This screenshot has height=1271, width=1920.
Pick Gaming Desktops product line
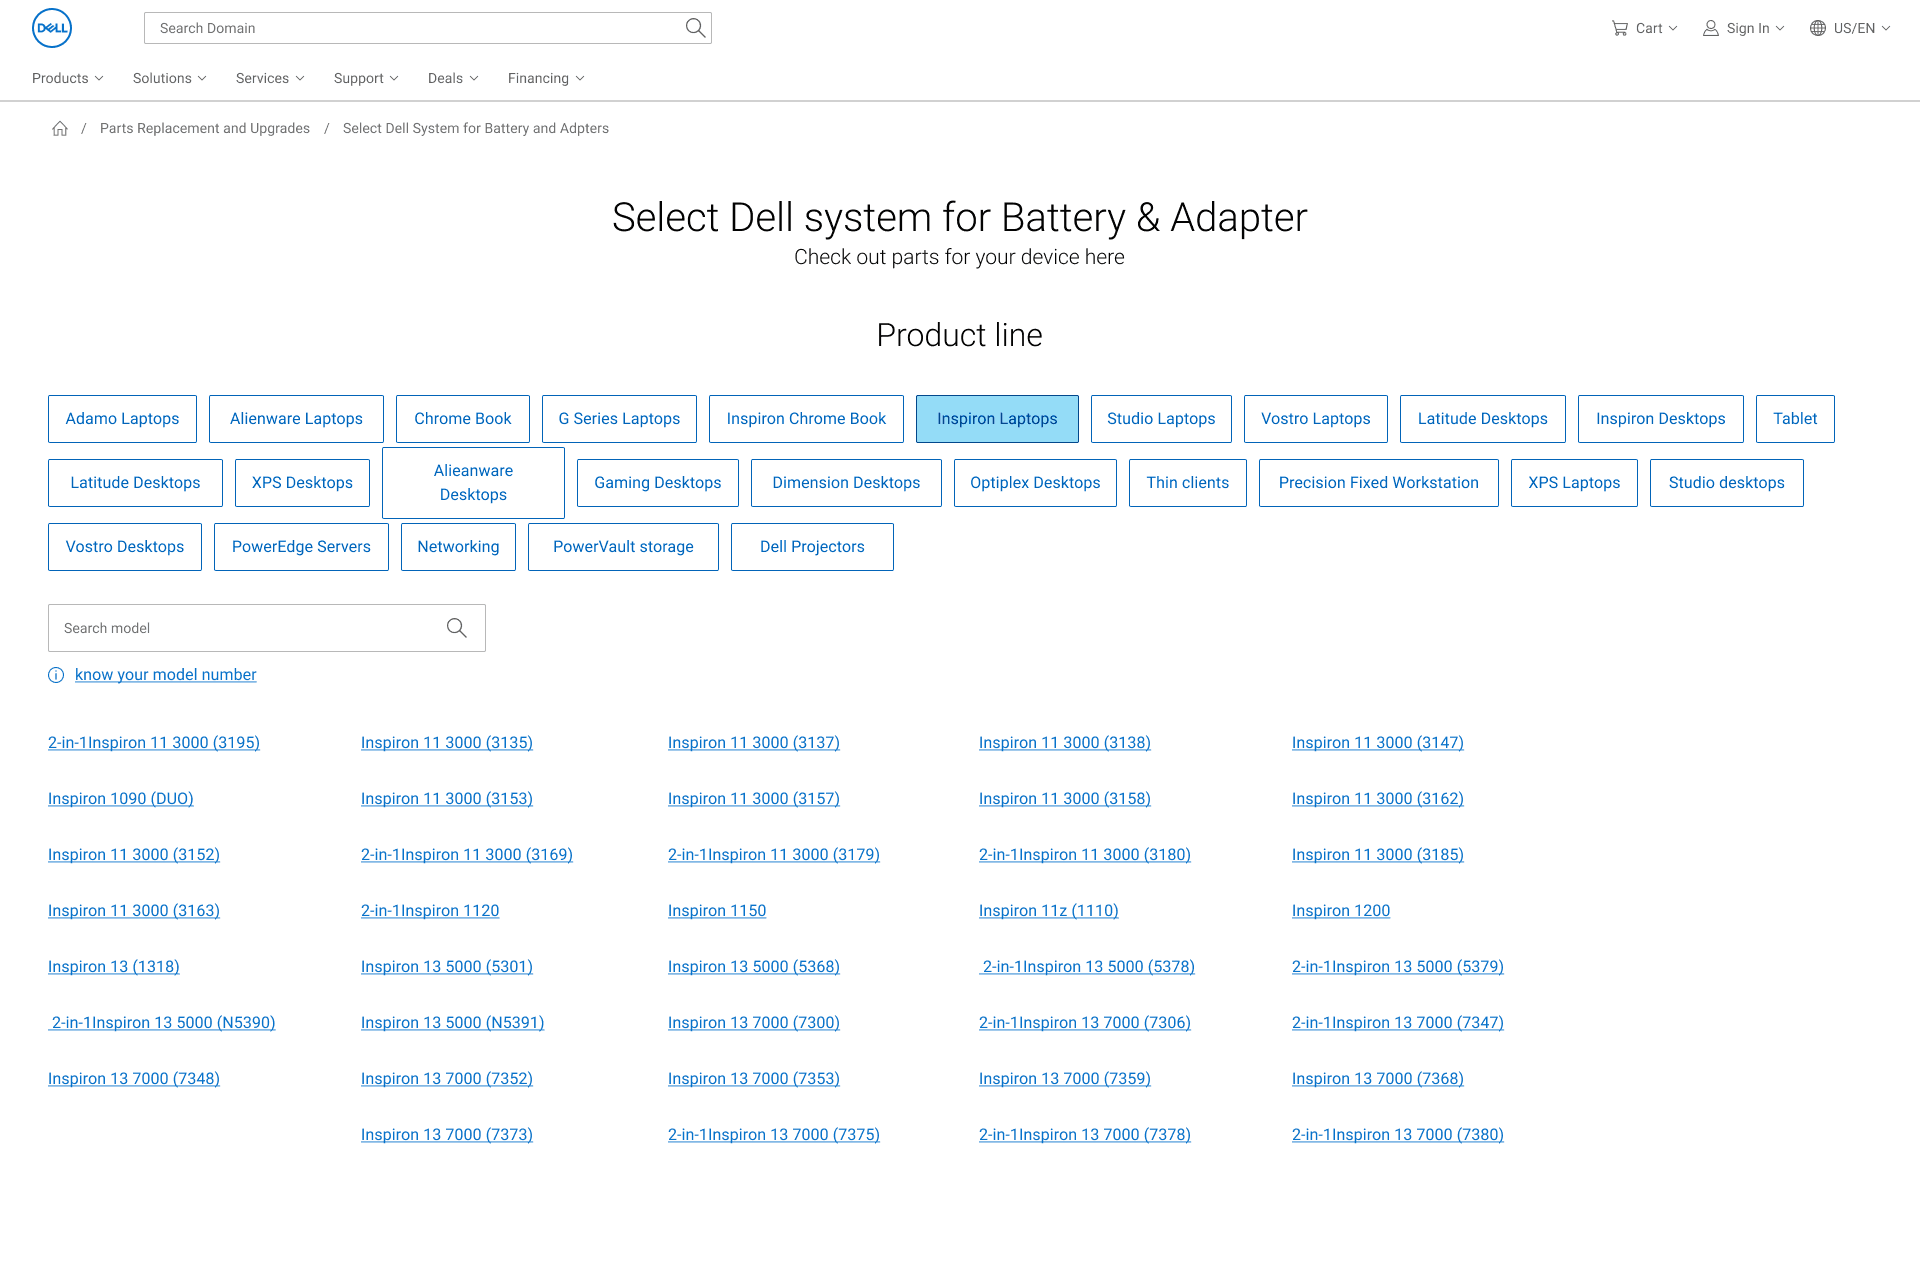click(658, 483)
